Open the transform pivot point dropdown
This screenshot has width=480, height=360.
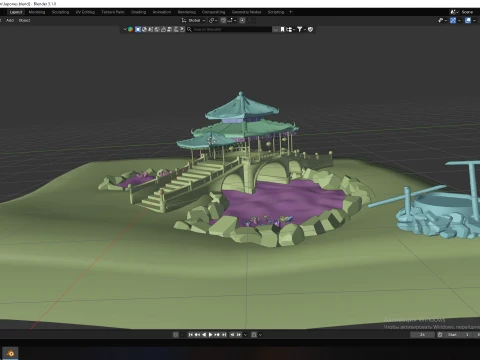213,21
